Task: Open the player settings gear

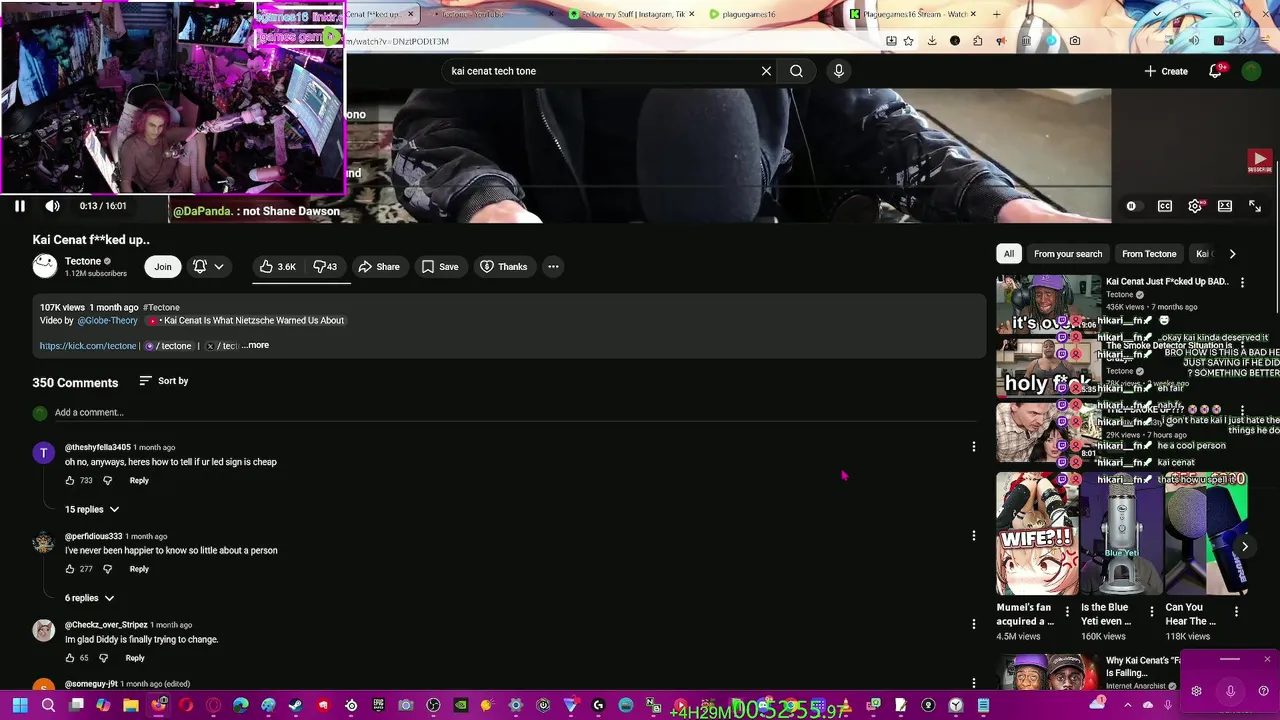Action: pos(1195,206)
